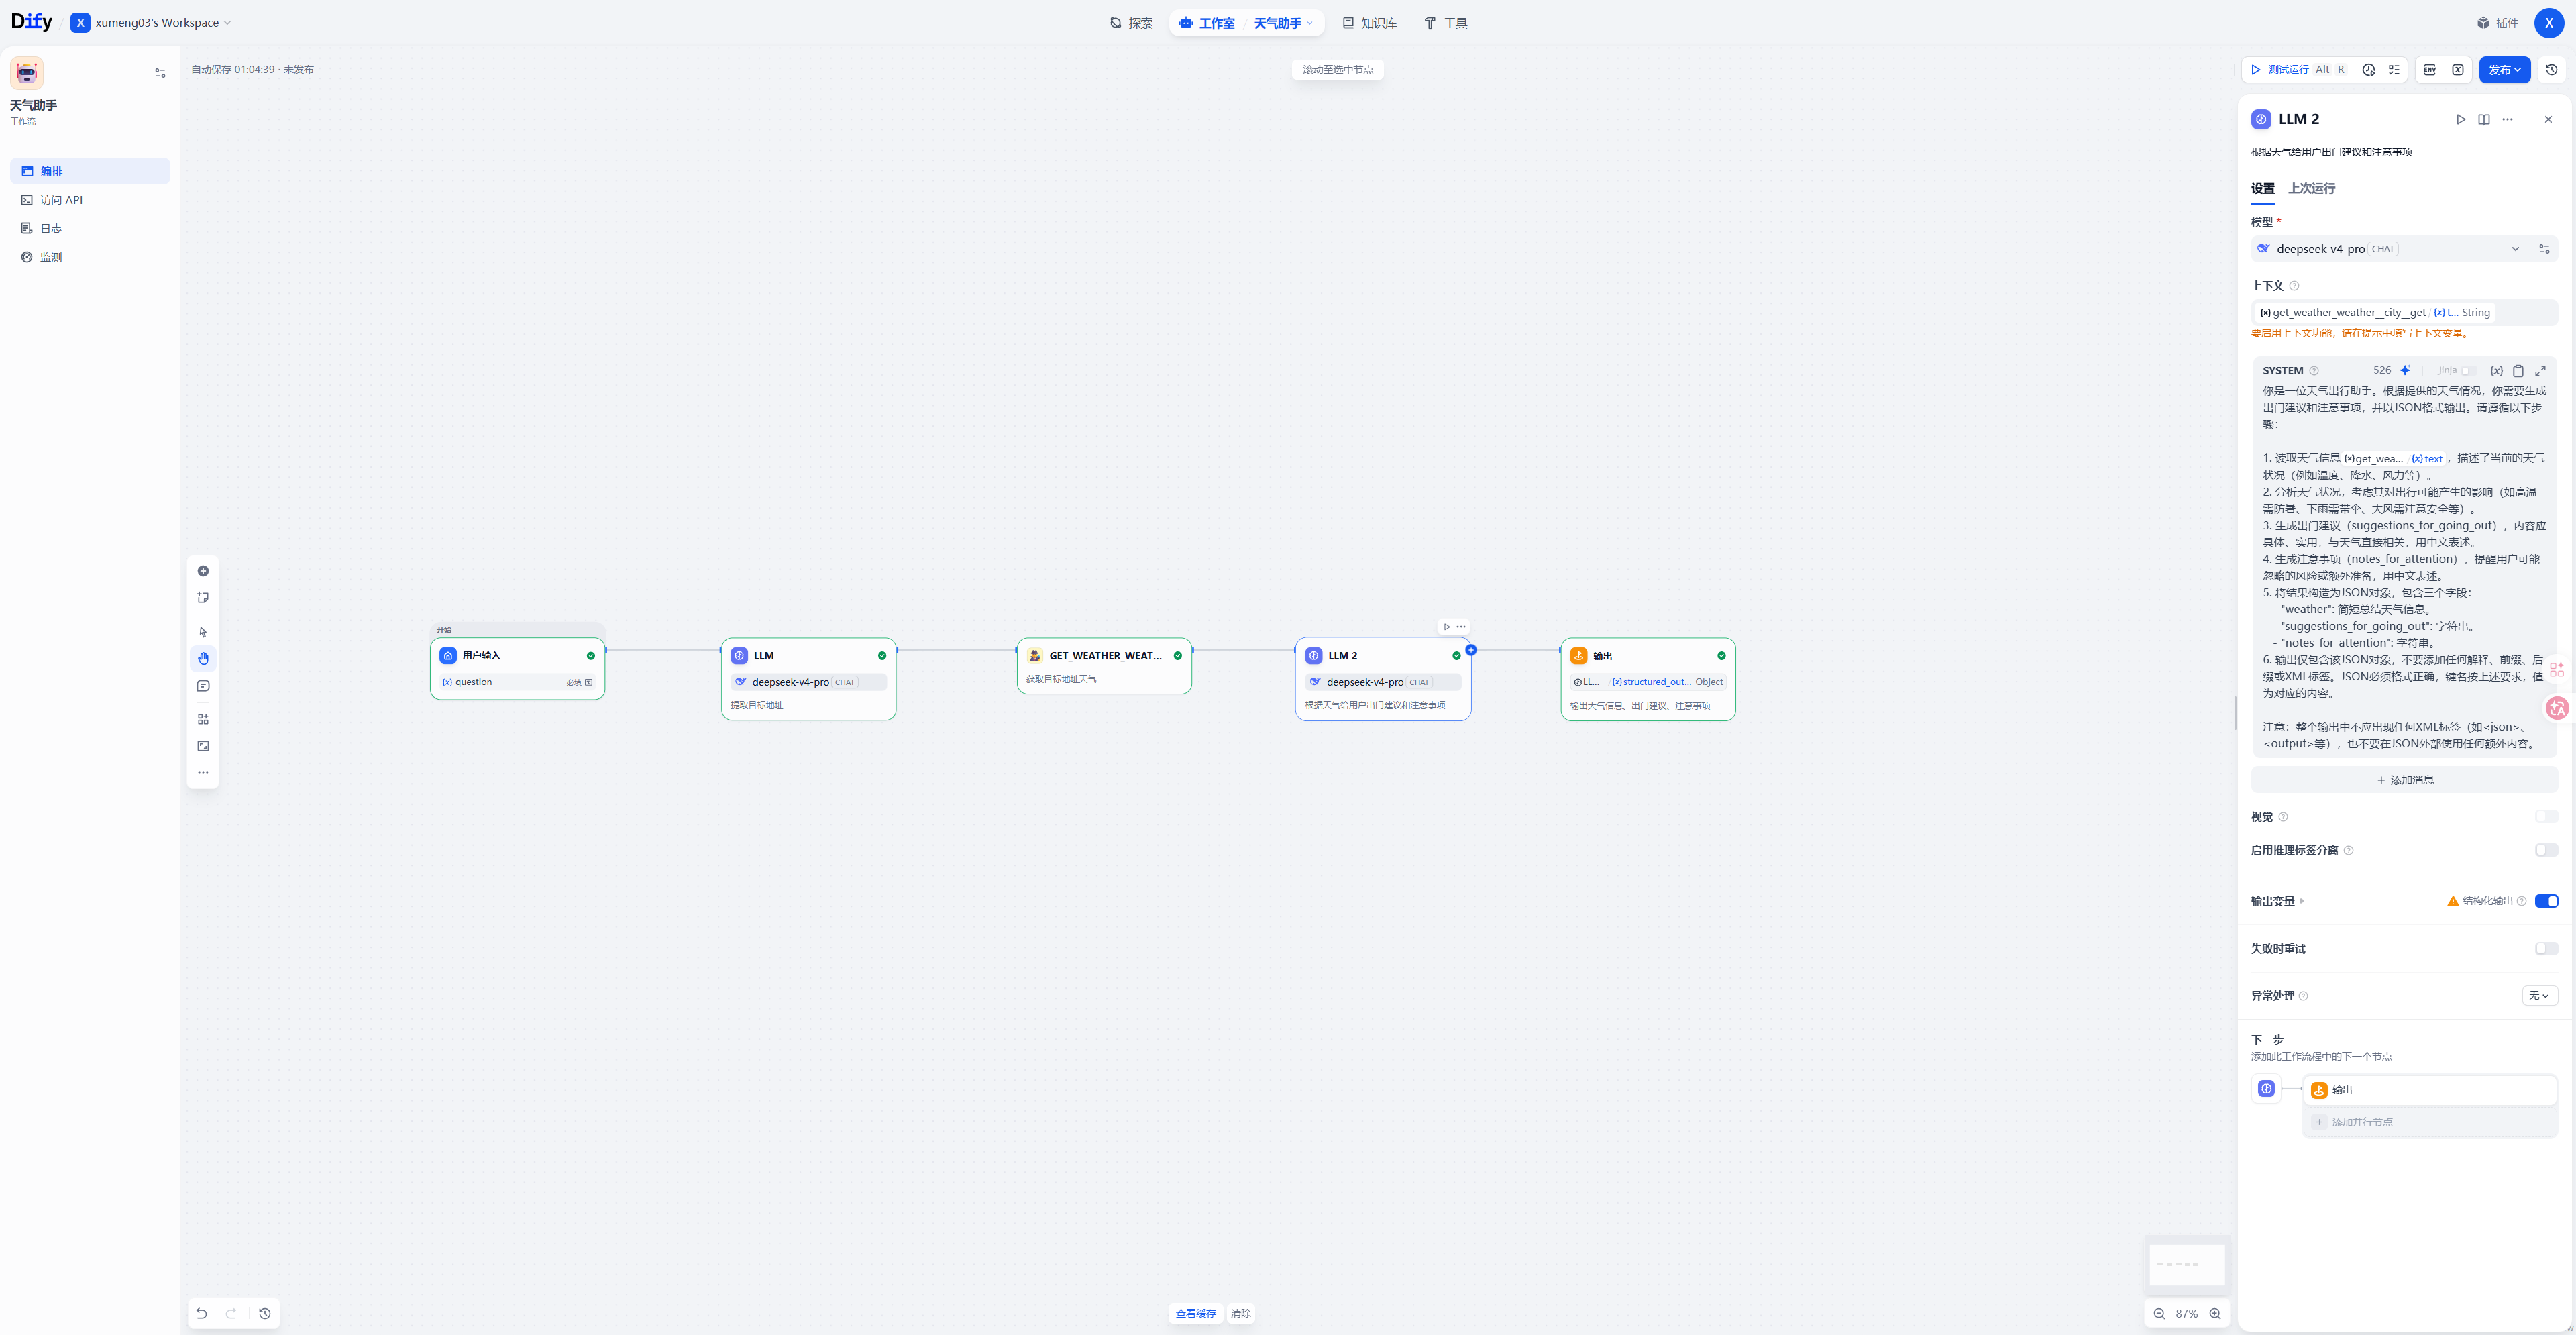Select the 用户输入 start node on canvas

pyautogui.click(x=517, y=668)
